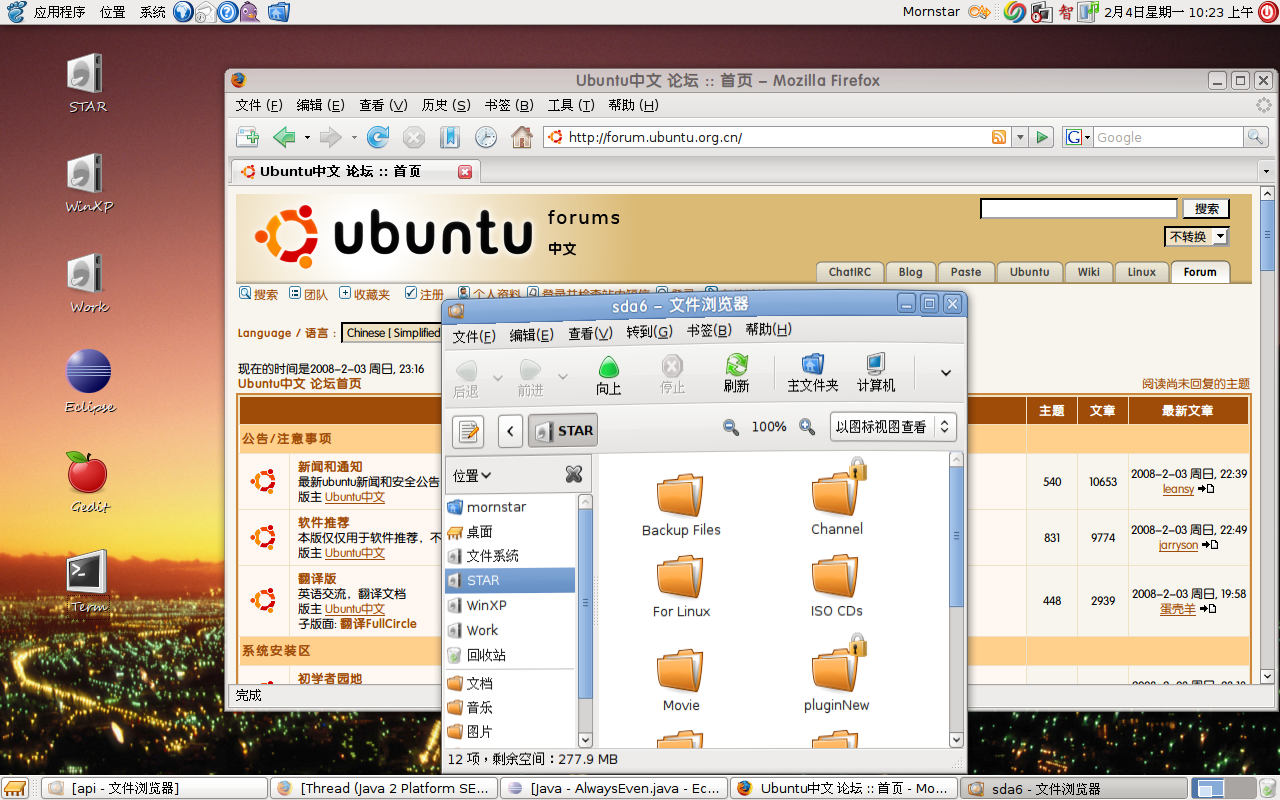This screenshot has width=1280, height=800.
Task: Close the Ubuntu forum Firefox tab
Action: pos(465,172)
